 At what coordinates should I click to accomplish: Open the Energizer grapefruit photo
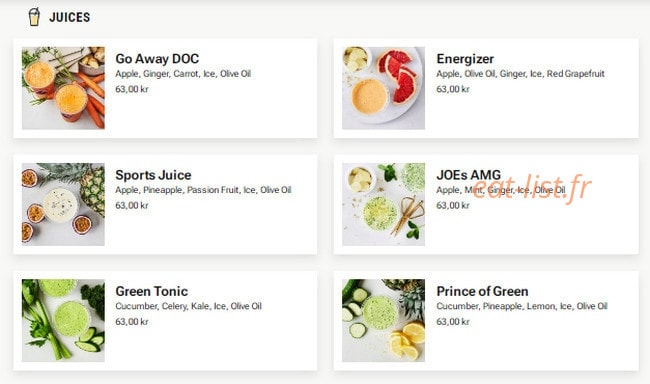pyautogui.click(x=383, y=88)
